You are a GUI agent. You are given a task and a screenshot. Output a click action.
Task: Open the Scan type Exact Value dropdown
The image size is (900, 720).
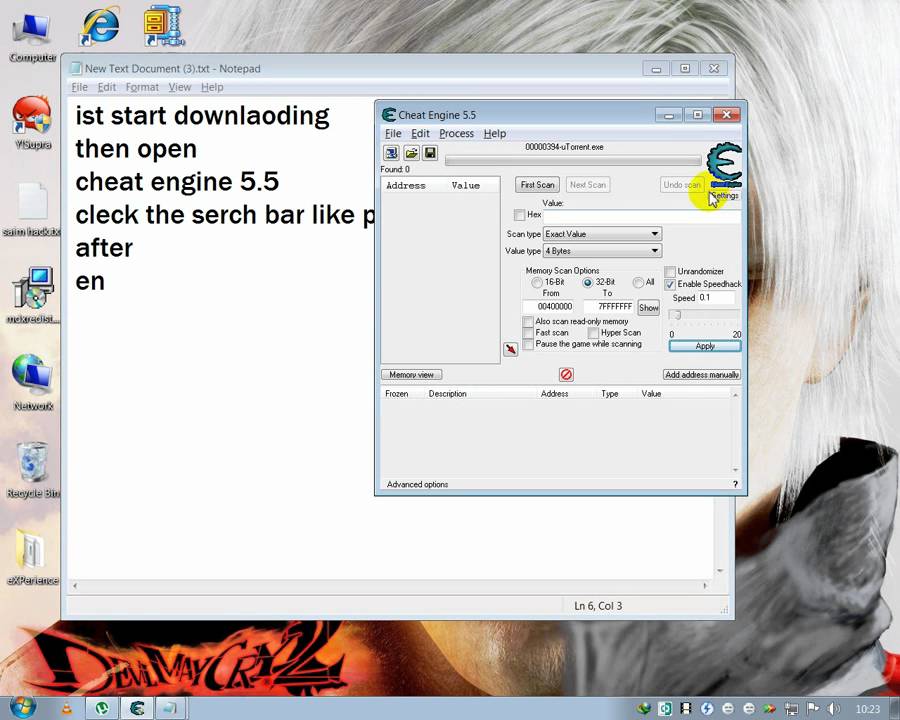coord(603,234)
